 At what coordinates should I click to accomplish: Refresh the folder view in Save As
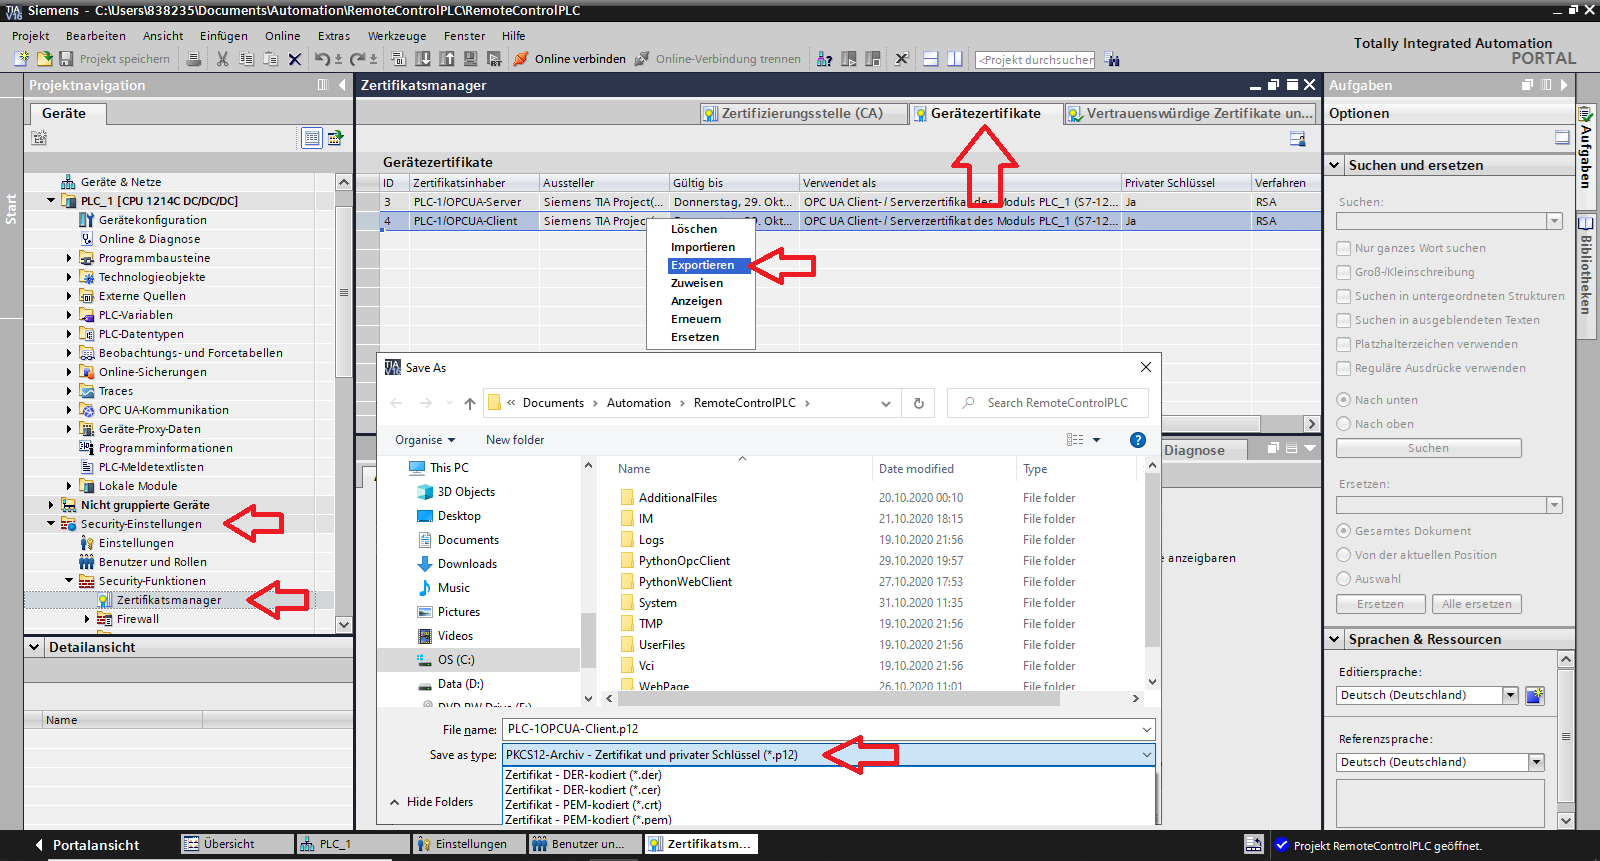(918, 403)
